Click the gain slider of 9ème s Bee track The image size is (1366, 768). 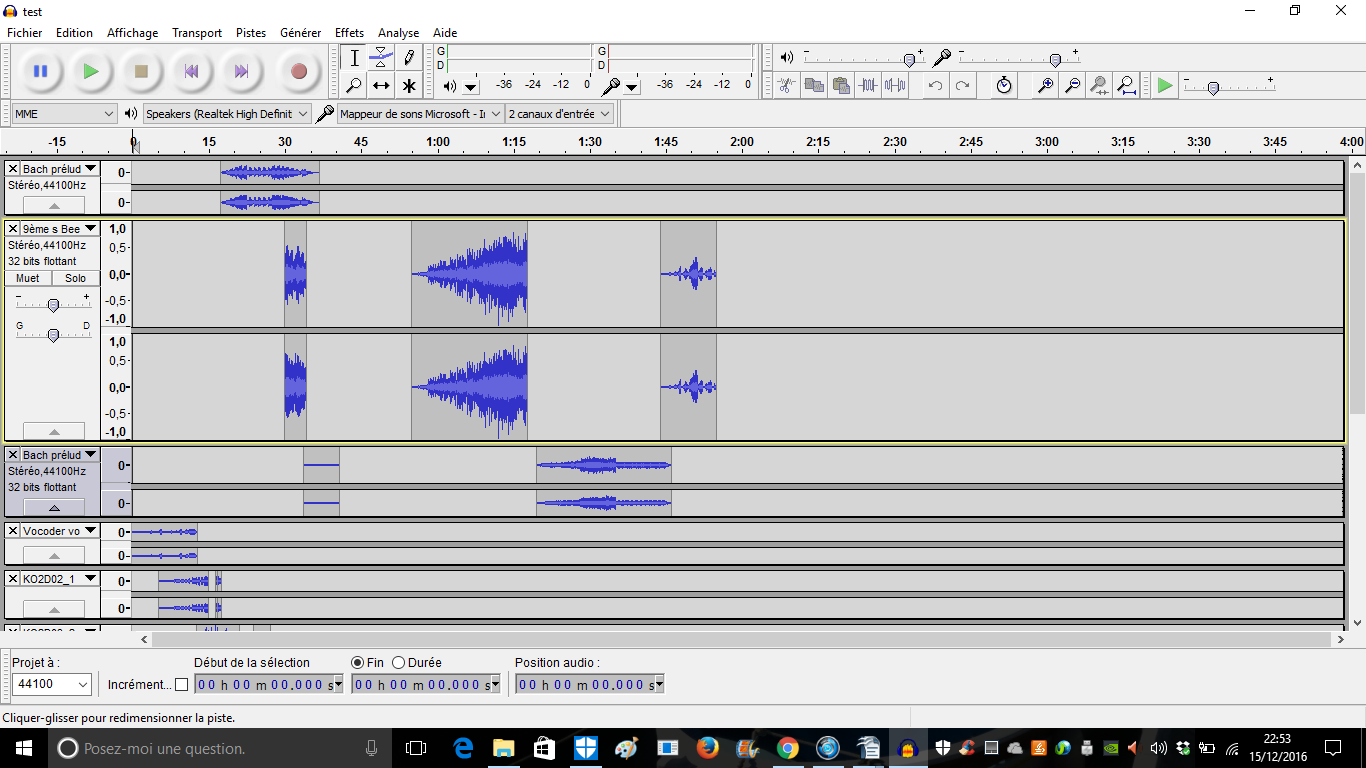click(x=53, y=305)
